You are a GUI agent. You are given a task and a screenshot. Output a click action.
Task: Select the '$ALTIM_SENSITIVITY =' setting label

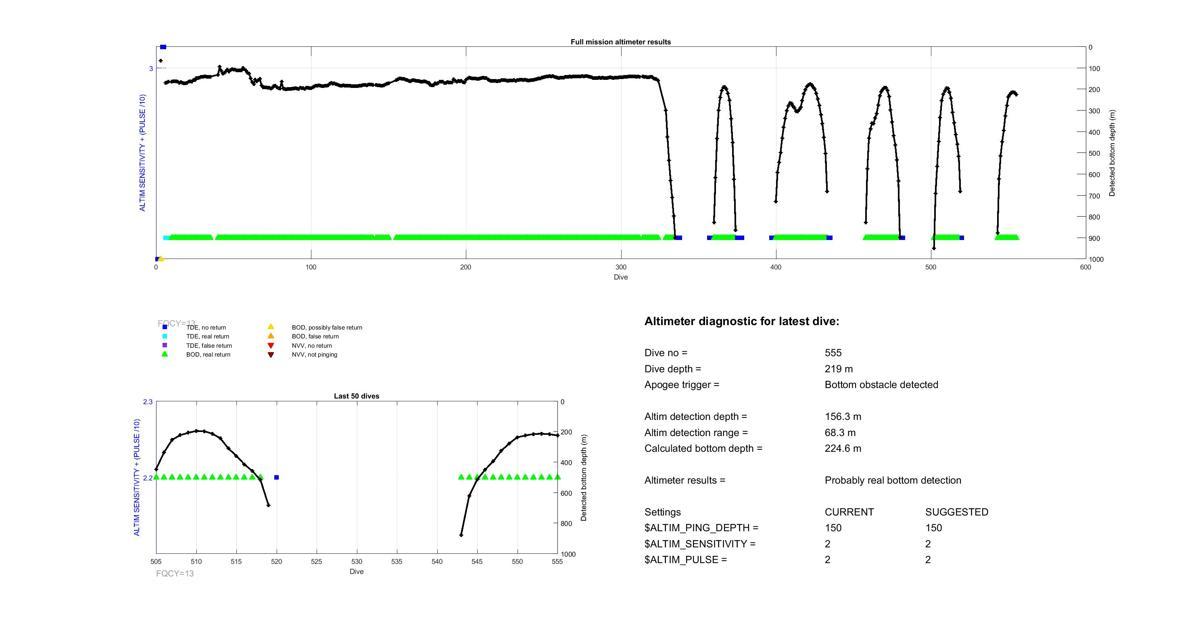(700, 544)
